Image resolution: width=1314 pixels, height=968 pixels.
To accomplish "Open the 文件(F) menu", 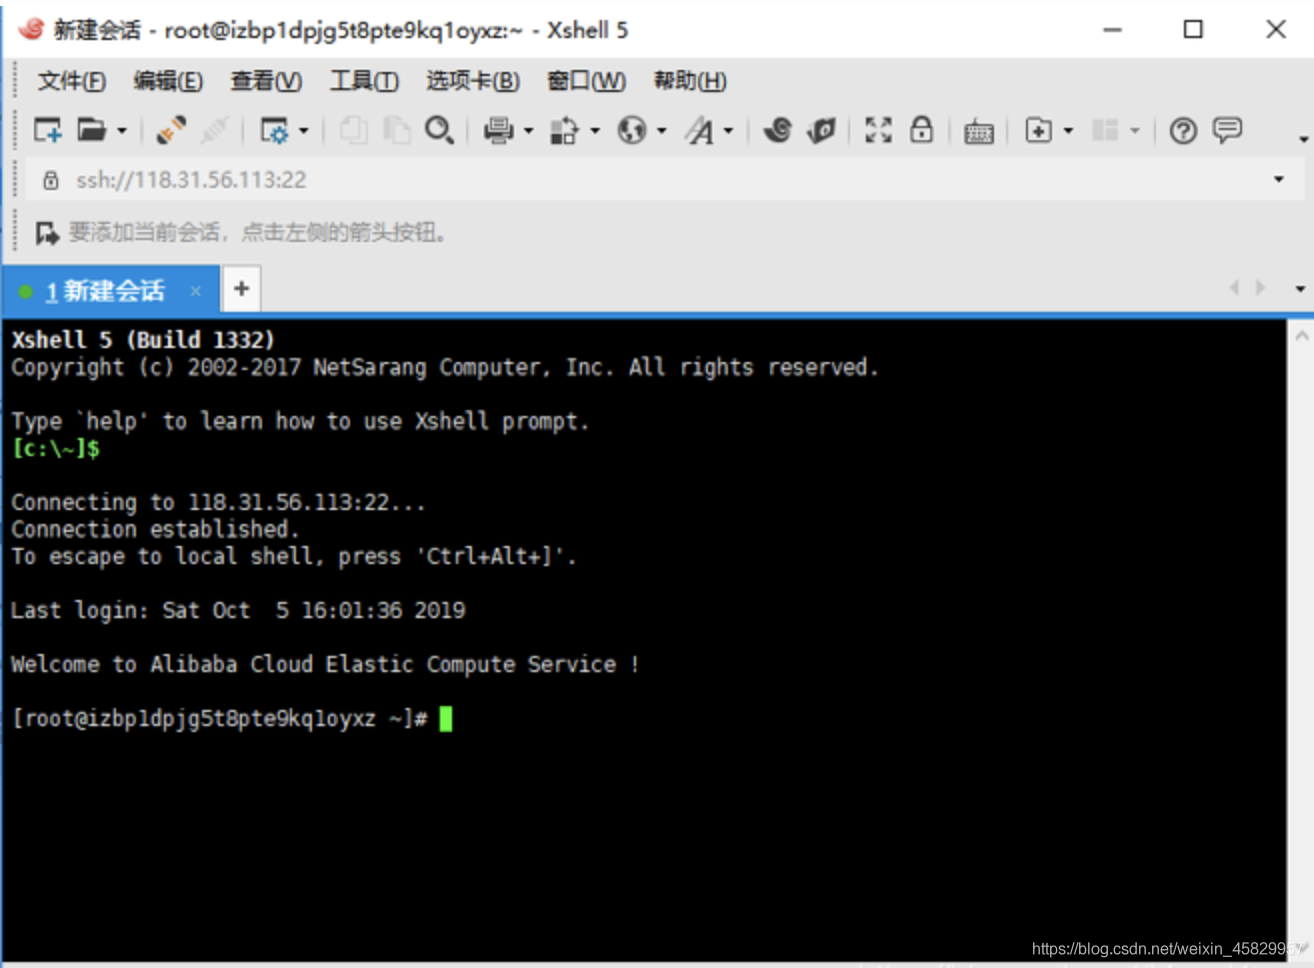I will click(x=72, y=81).
